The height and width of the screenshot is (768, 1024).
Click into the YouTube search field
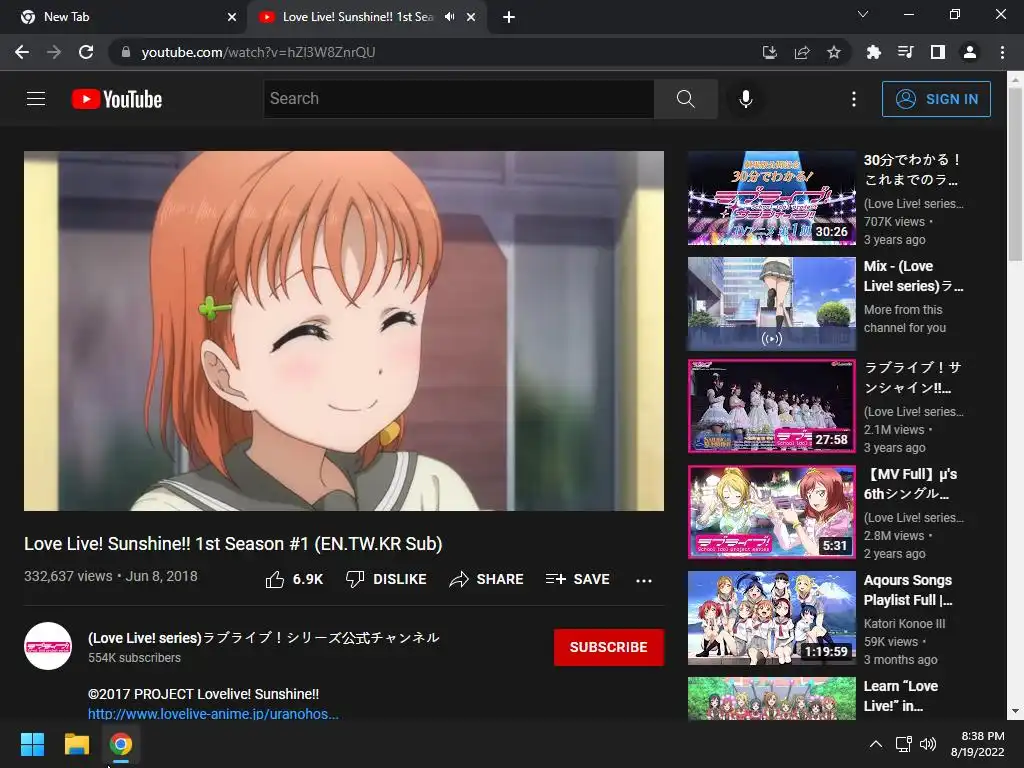point(458,99)
